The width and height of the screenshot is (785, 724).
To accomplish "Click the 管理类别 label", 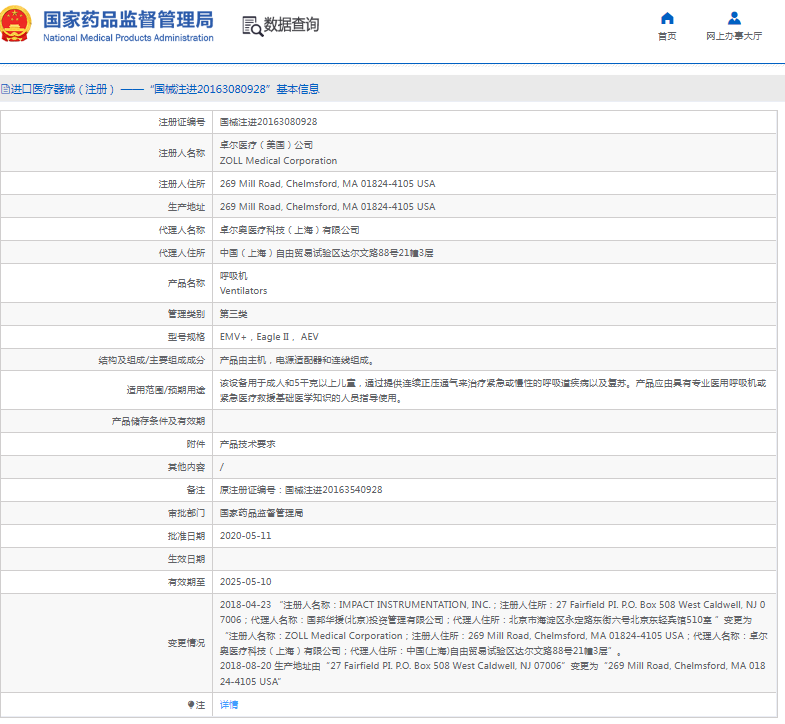I will click(186, 314).
